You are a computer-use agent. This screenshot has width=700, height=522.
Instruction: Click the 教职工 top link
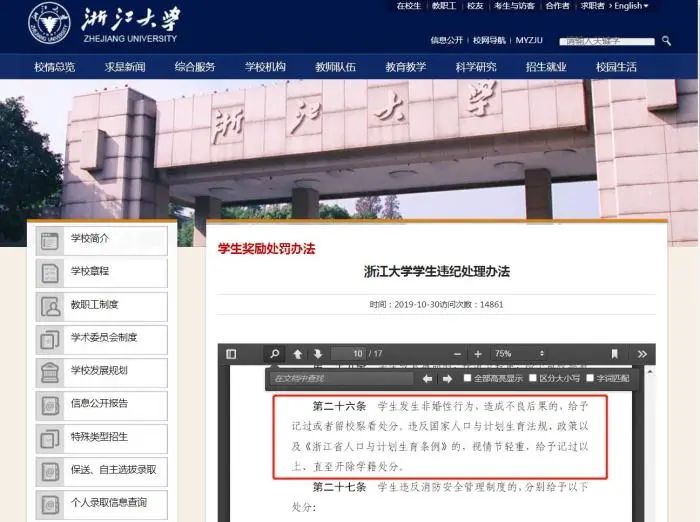(x=444, y=6)
